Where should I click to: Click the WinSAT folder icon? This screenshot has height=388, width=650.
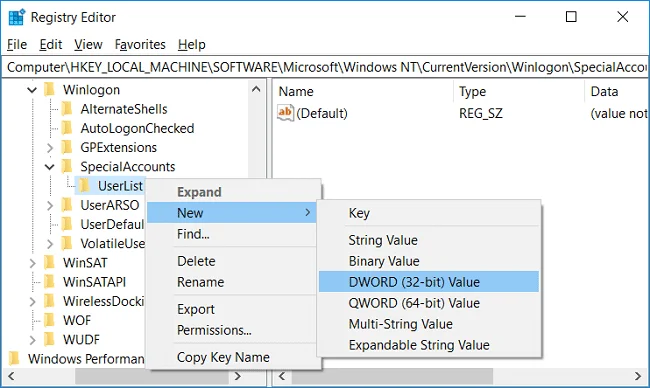[x=49, y=262]
